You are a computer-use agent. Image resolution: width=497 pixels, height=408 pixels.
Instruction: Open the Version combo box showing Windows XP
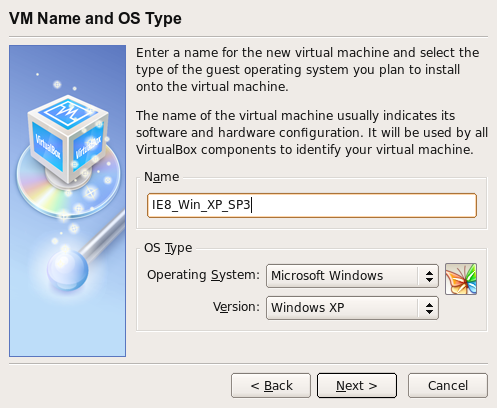pyautogui.click(x=352, y=308)
